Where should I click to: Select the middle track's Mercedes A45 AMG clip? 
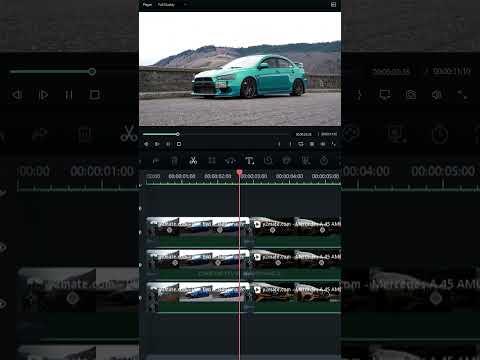click(297, 264)
